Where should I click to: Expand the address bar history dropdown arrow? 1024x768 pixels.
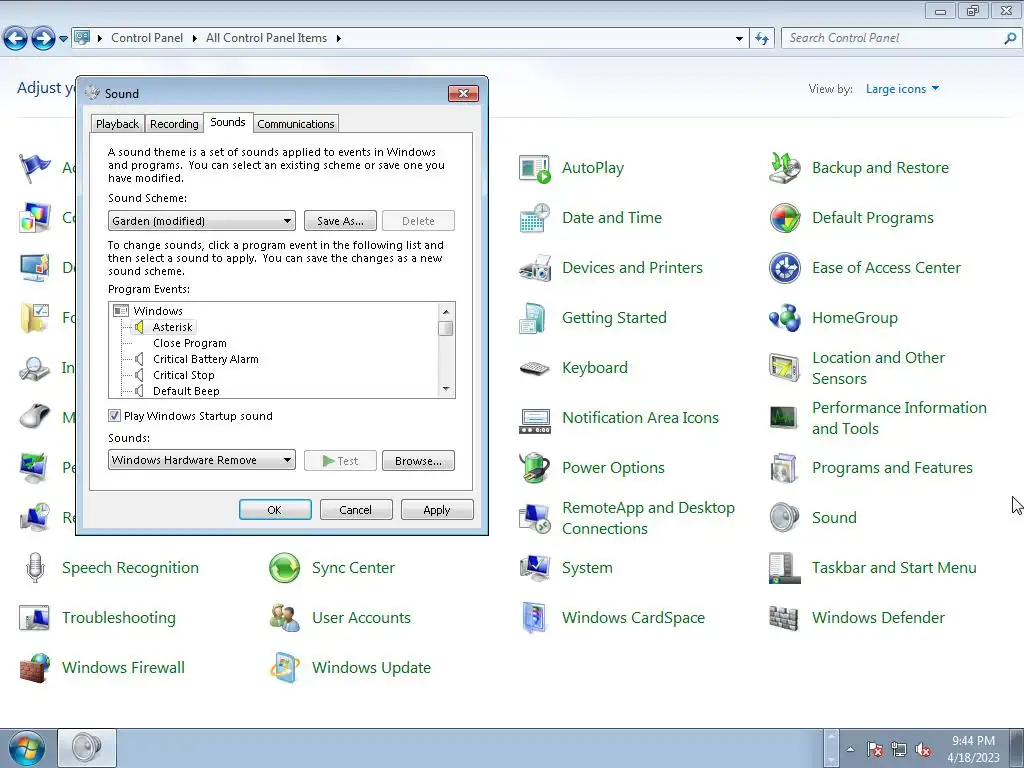[x=739, y=39]
